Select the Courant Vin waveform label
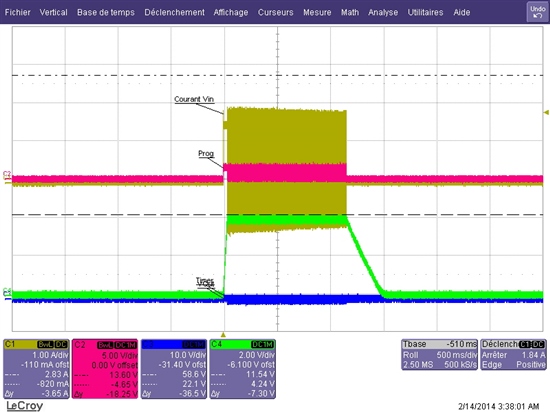 [x=194, y=99]
